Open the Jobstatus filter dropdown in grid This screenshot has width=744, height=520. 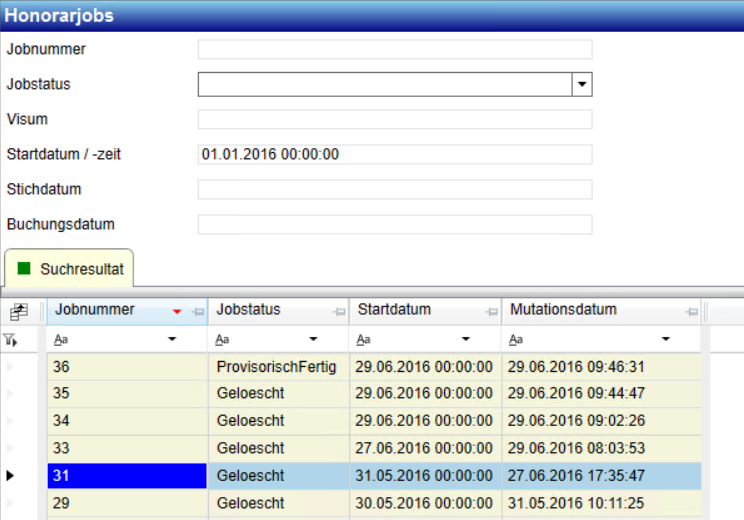pos(313,339)
